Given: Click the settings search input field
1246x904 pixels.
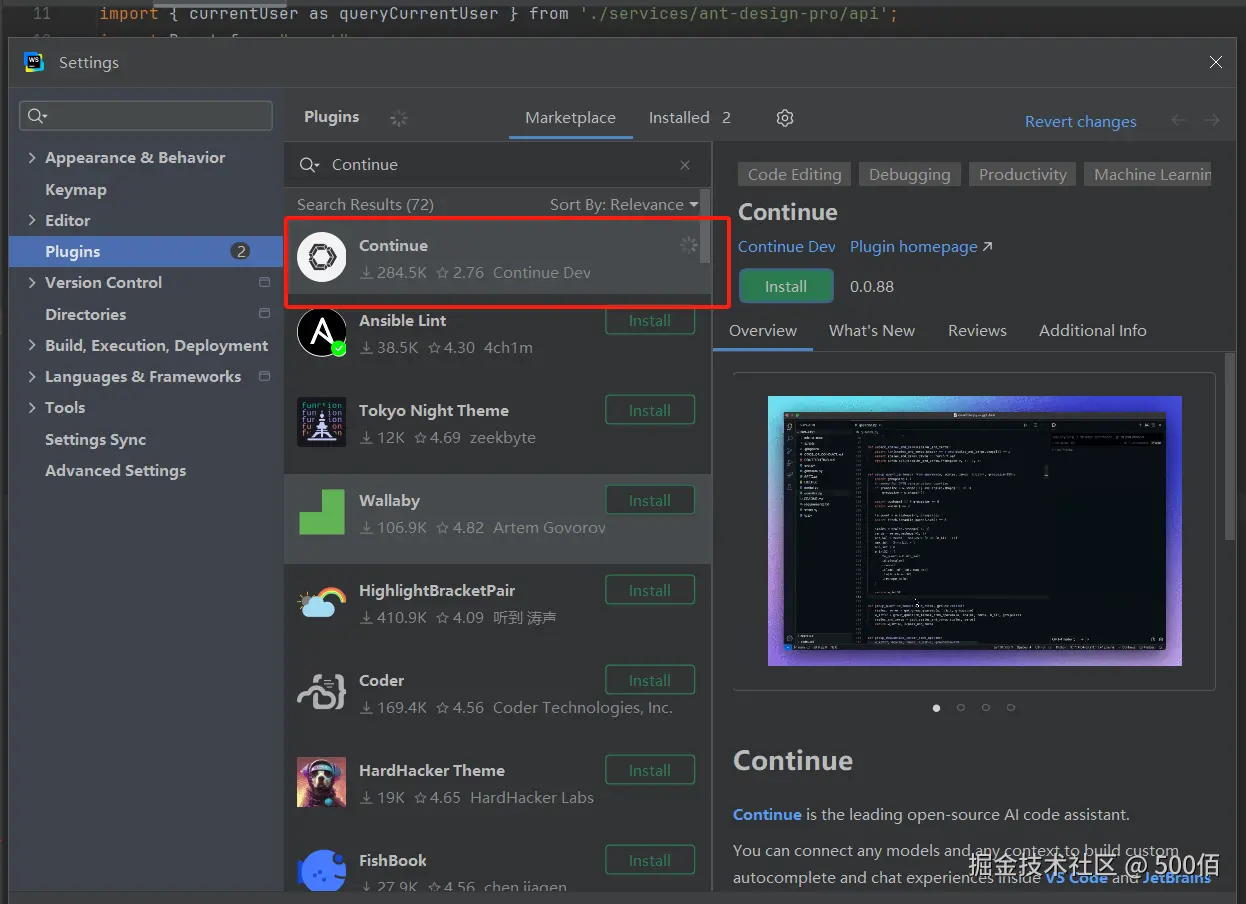Looking at the screenshot, I should (146, 116).
